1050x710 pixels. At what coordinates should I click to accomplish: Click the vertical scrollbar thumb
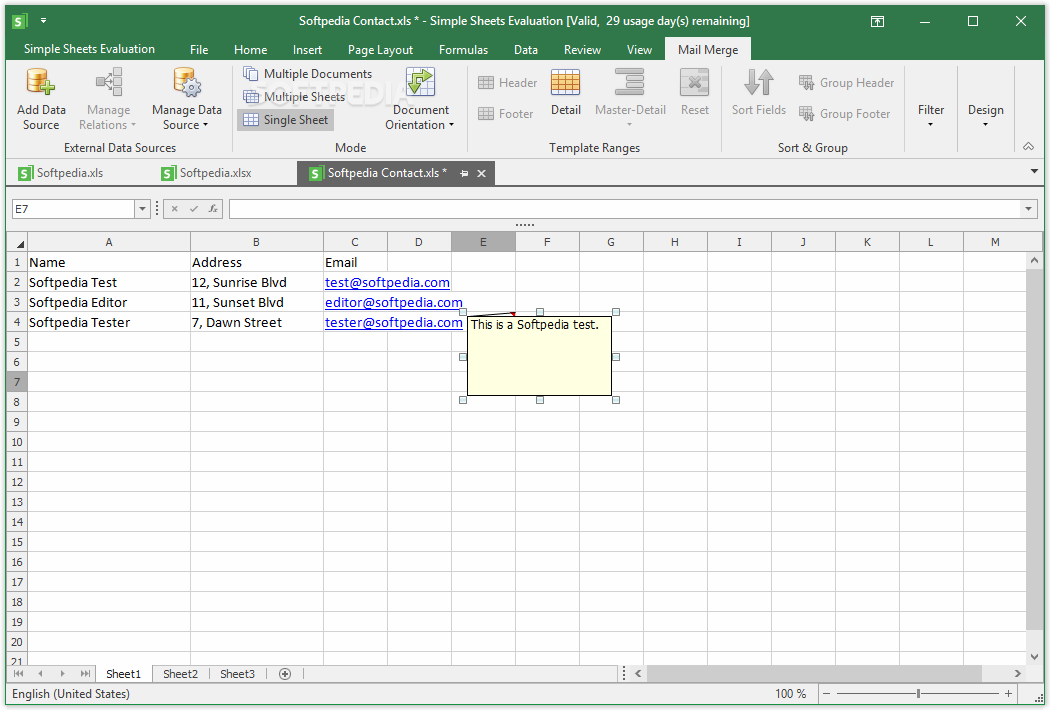pos(1034,449)
